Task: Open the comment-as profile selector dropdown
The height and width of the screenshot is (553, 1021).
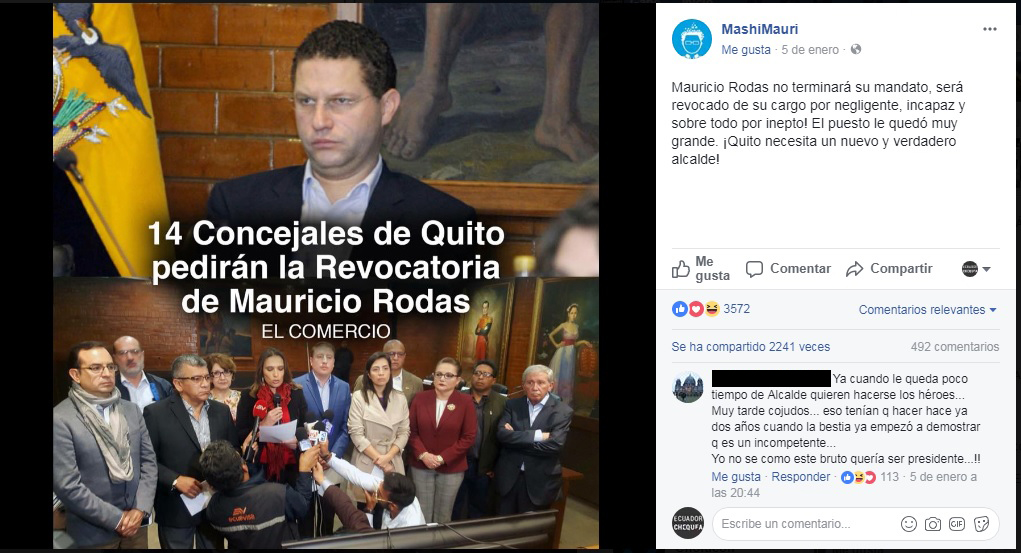Action: (x=976, y=269)
